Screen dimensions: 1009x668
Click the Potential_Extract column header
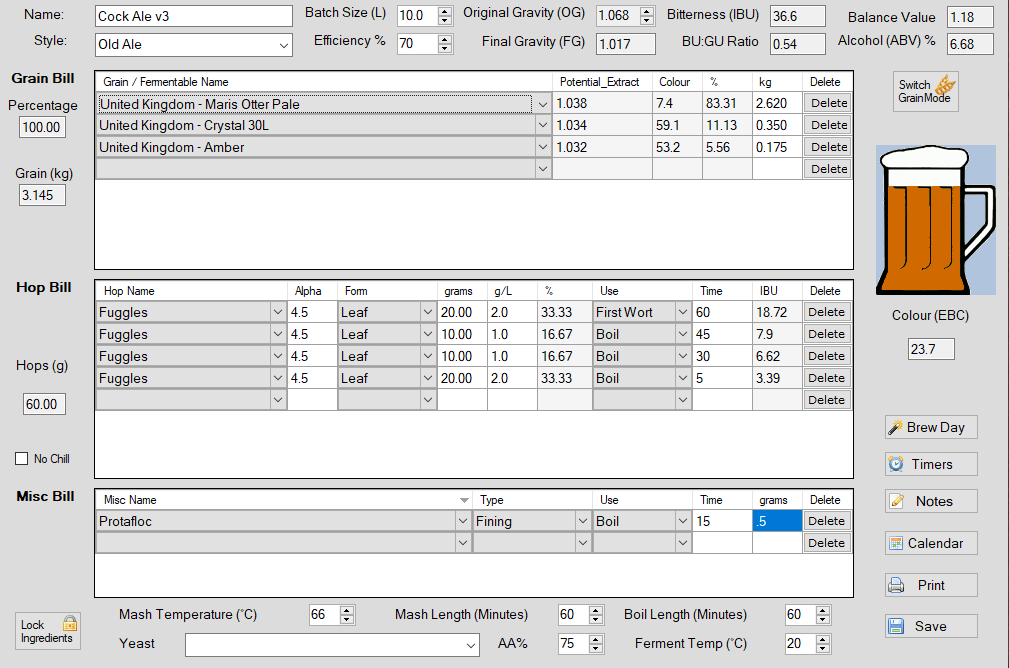[x=599, y=82]
